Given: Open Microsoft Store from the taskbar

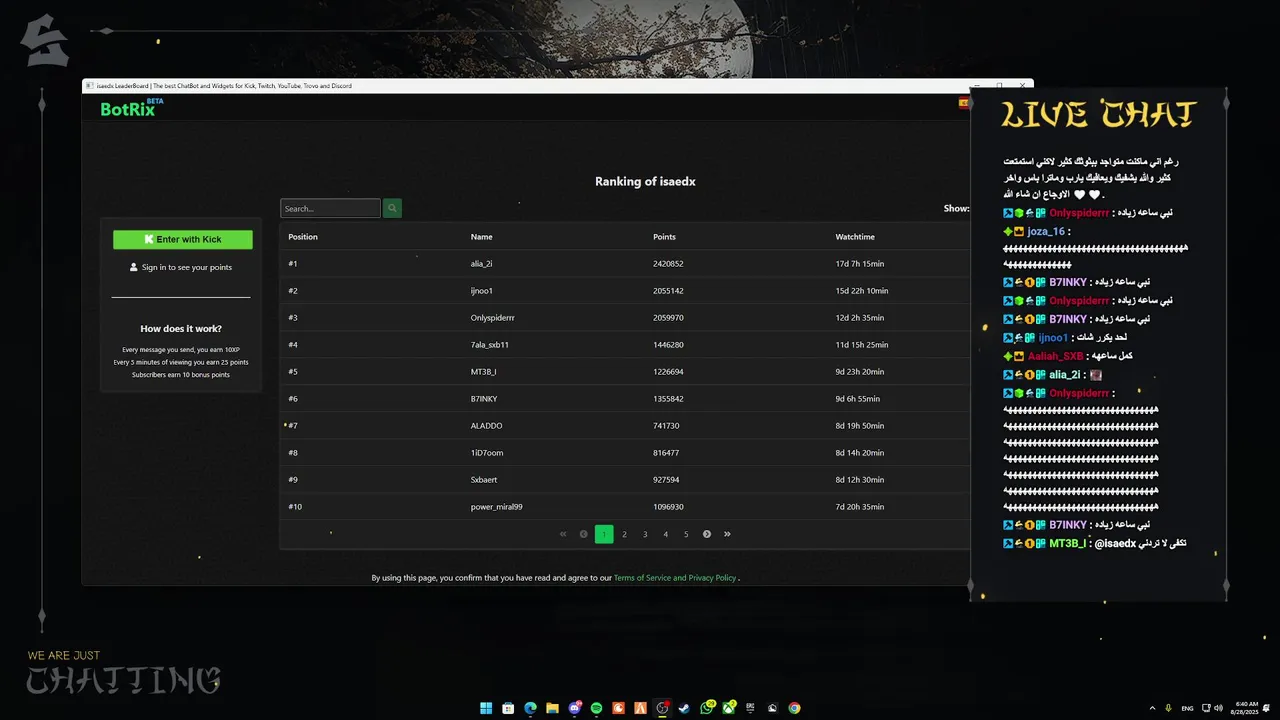Looking at the screenshot, I should coord(508,708).
